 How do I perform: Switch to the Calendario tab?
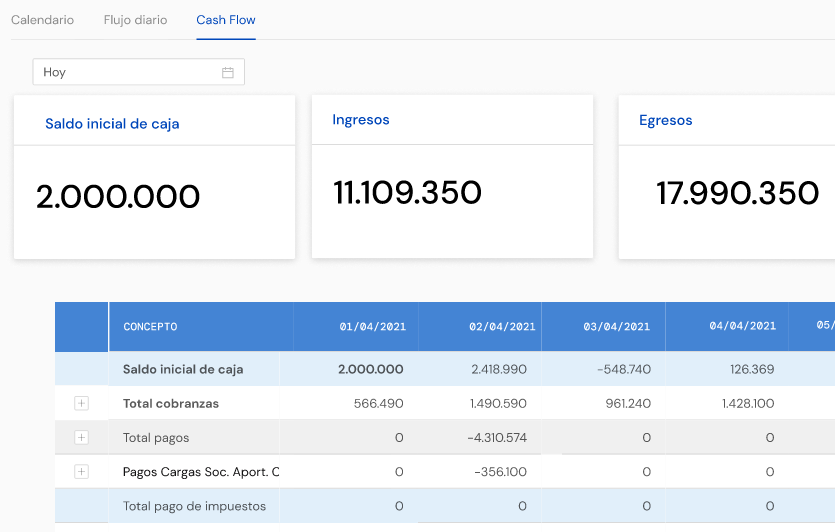point(42,20)
